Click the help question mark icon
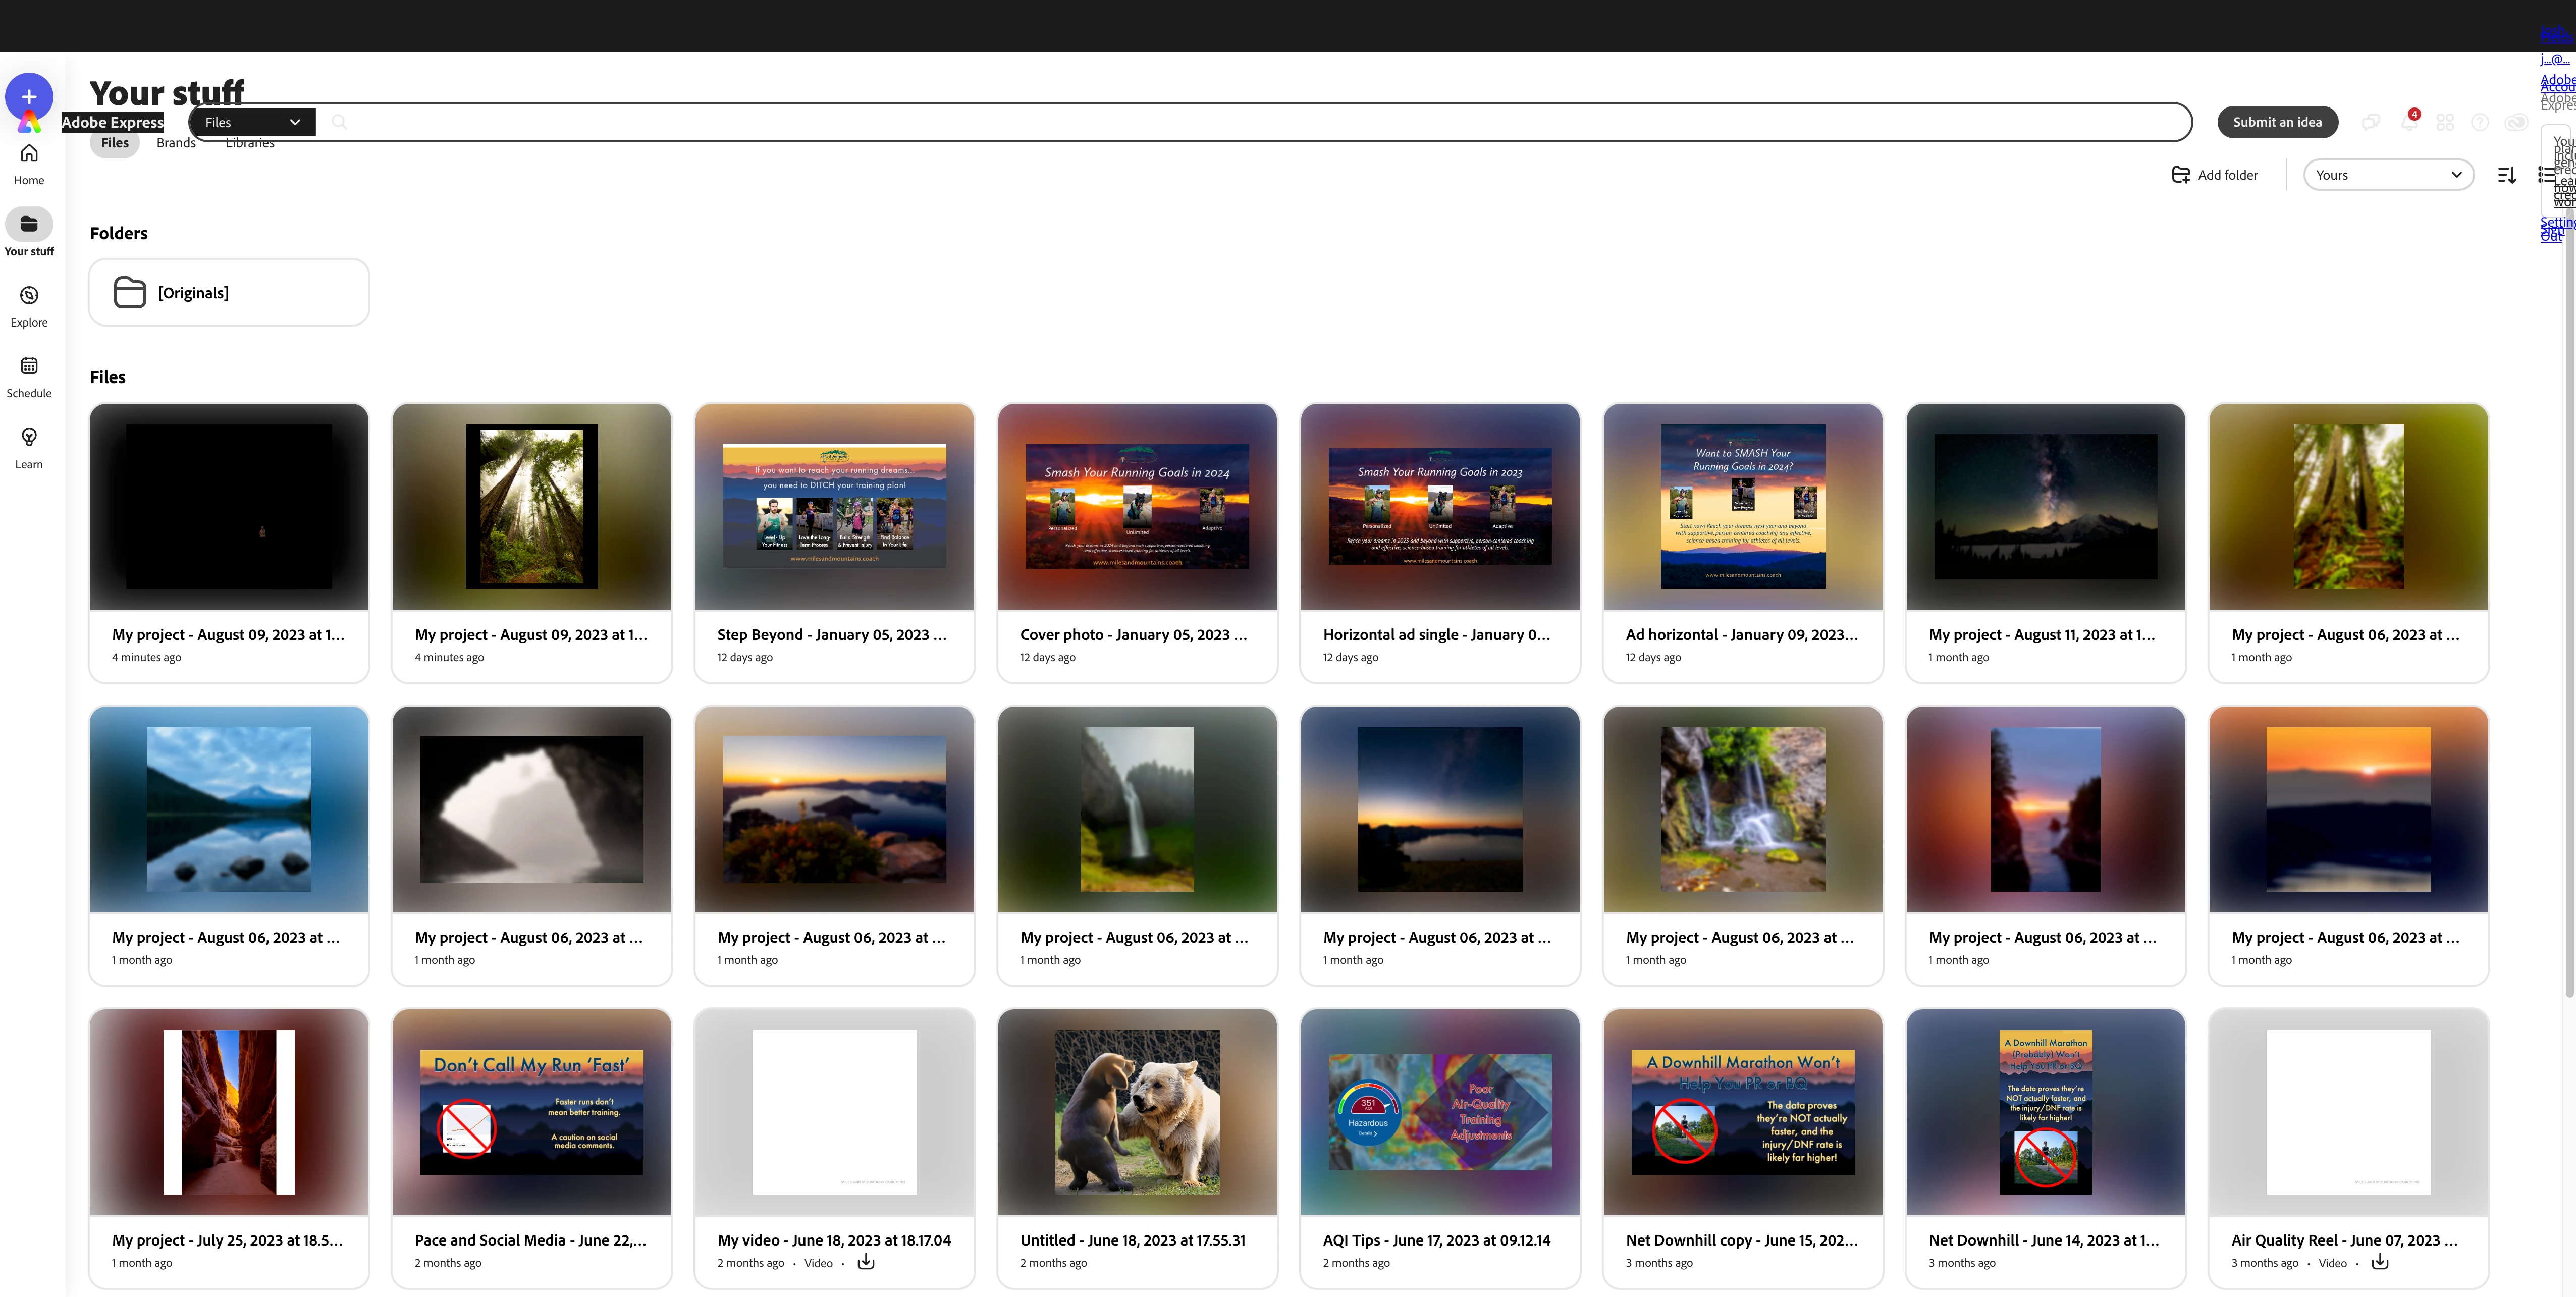Image resolution: width=2576 pixels, height=1297 pixels. tap(2480, 122)
